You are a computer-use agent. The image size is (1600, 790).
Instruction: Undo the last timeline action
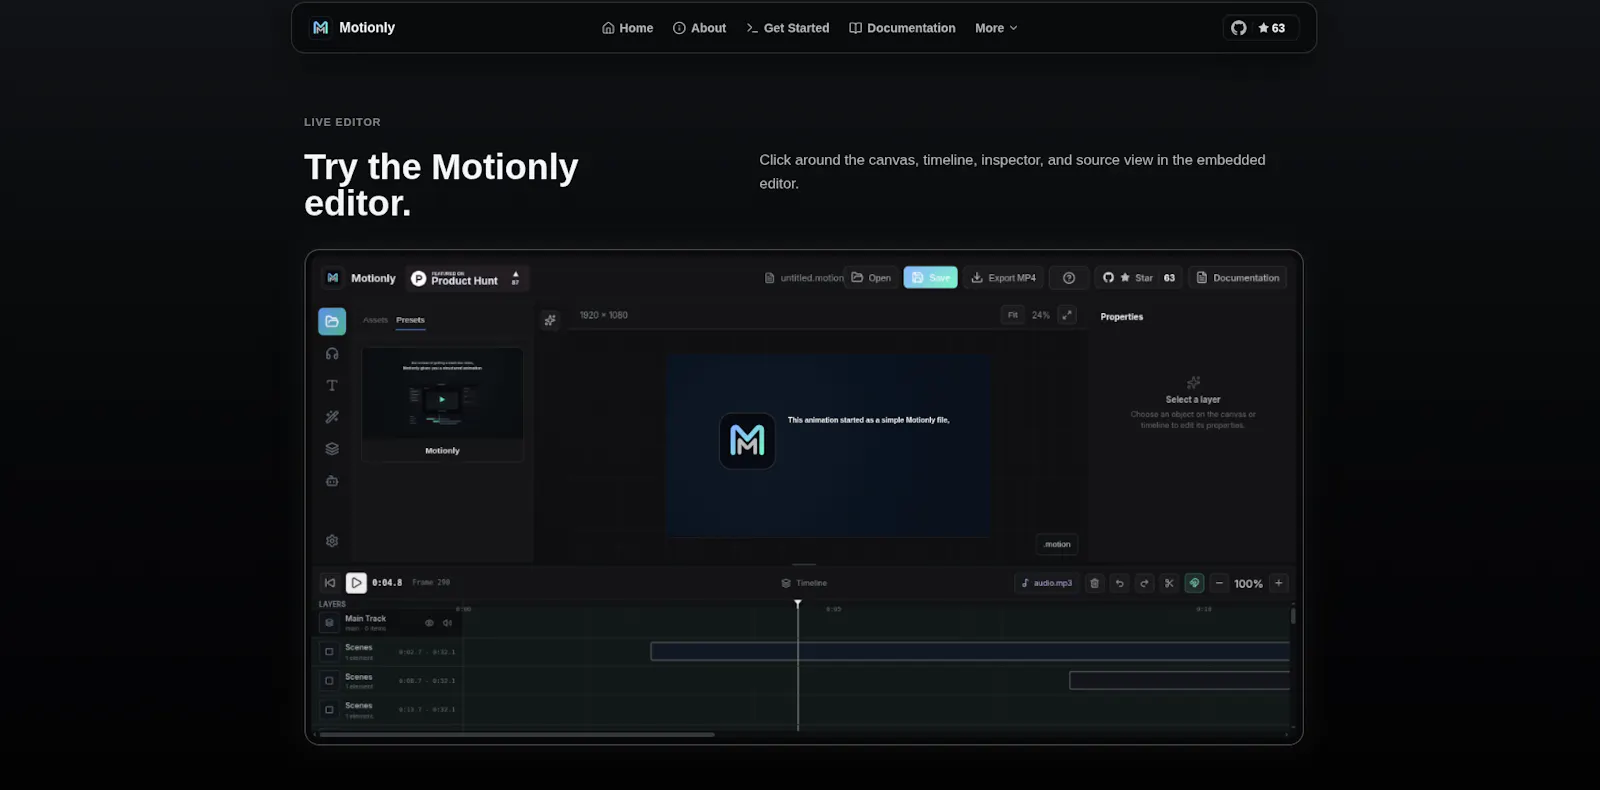[x=1120, y=583]
